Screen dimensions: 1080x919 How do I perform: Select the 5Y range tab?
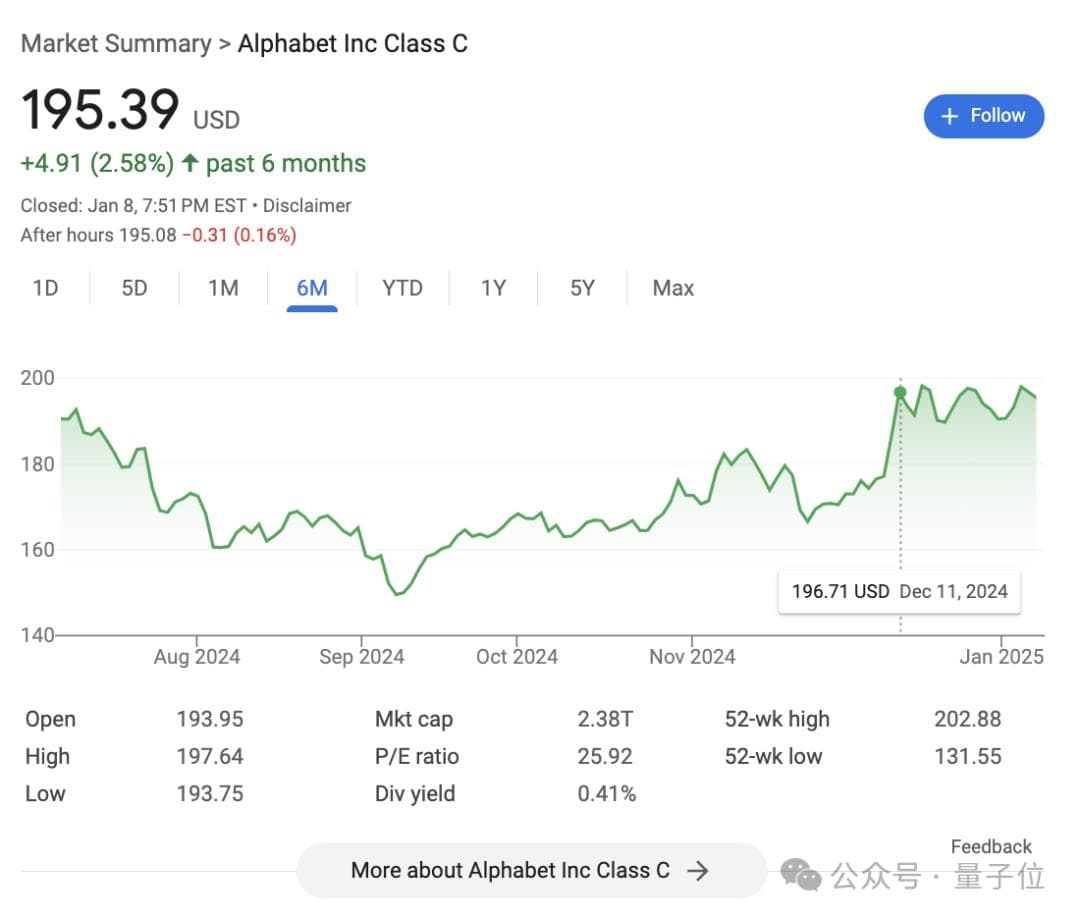[582, 288]
